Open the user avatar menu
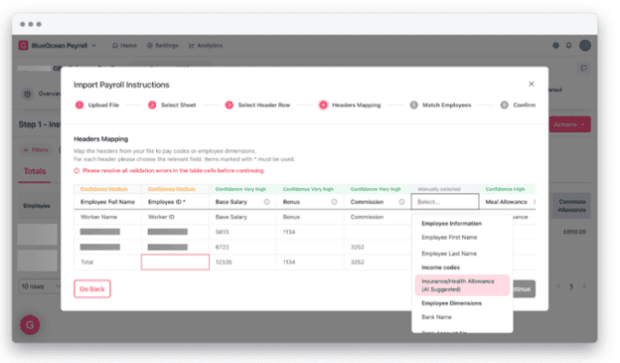Image resolution: width=620 pixels, height=363 pixels. 585,45
